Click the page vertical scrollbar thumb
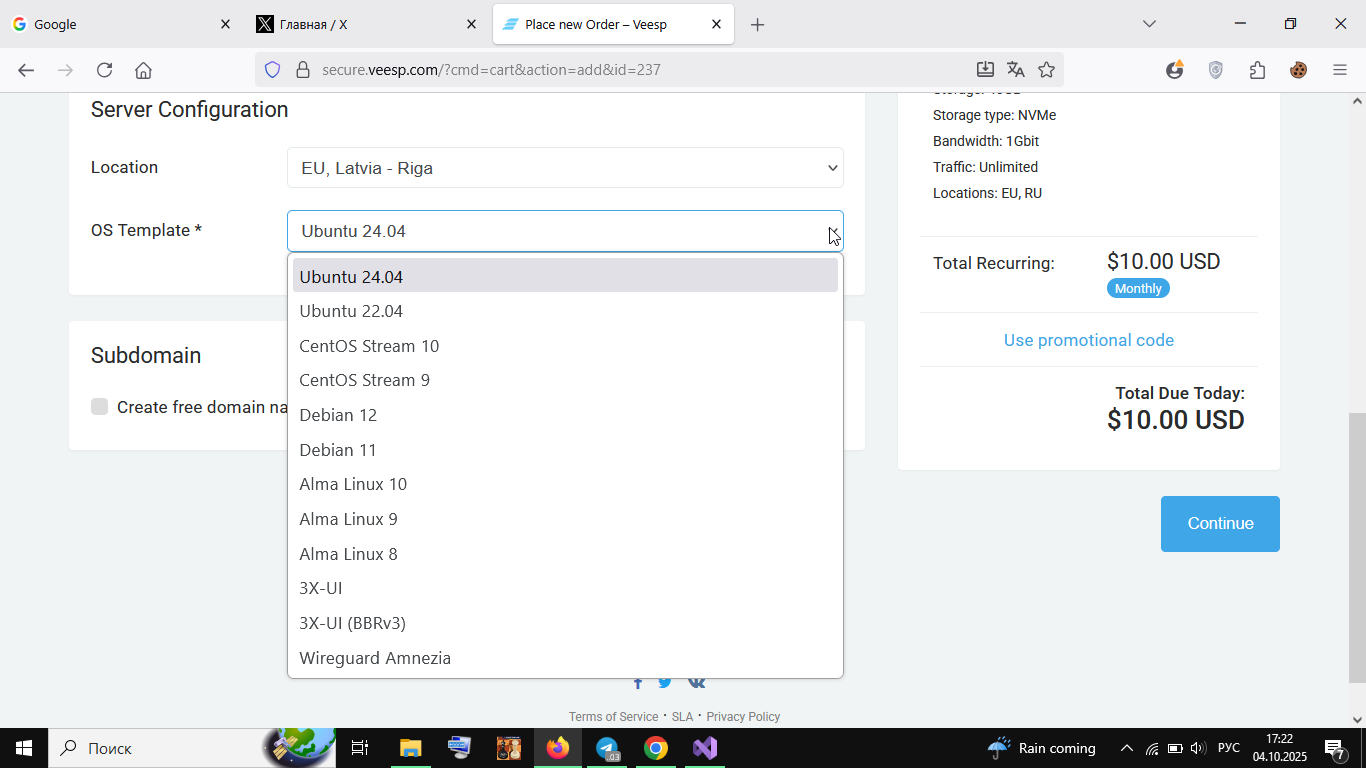1366x768 pixels. [1358, 547]
